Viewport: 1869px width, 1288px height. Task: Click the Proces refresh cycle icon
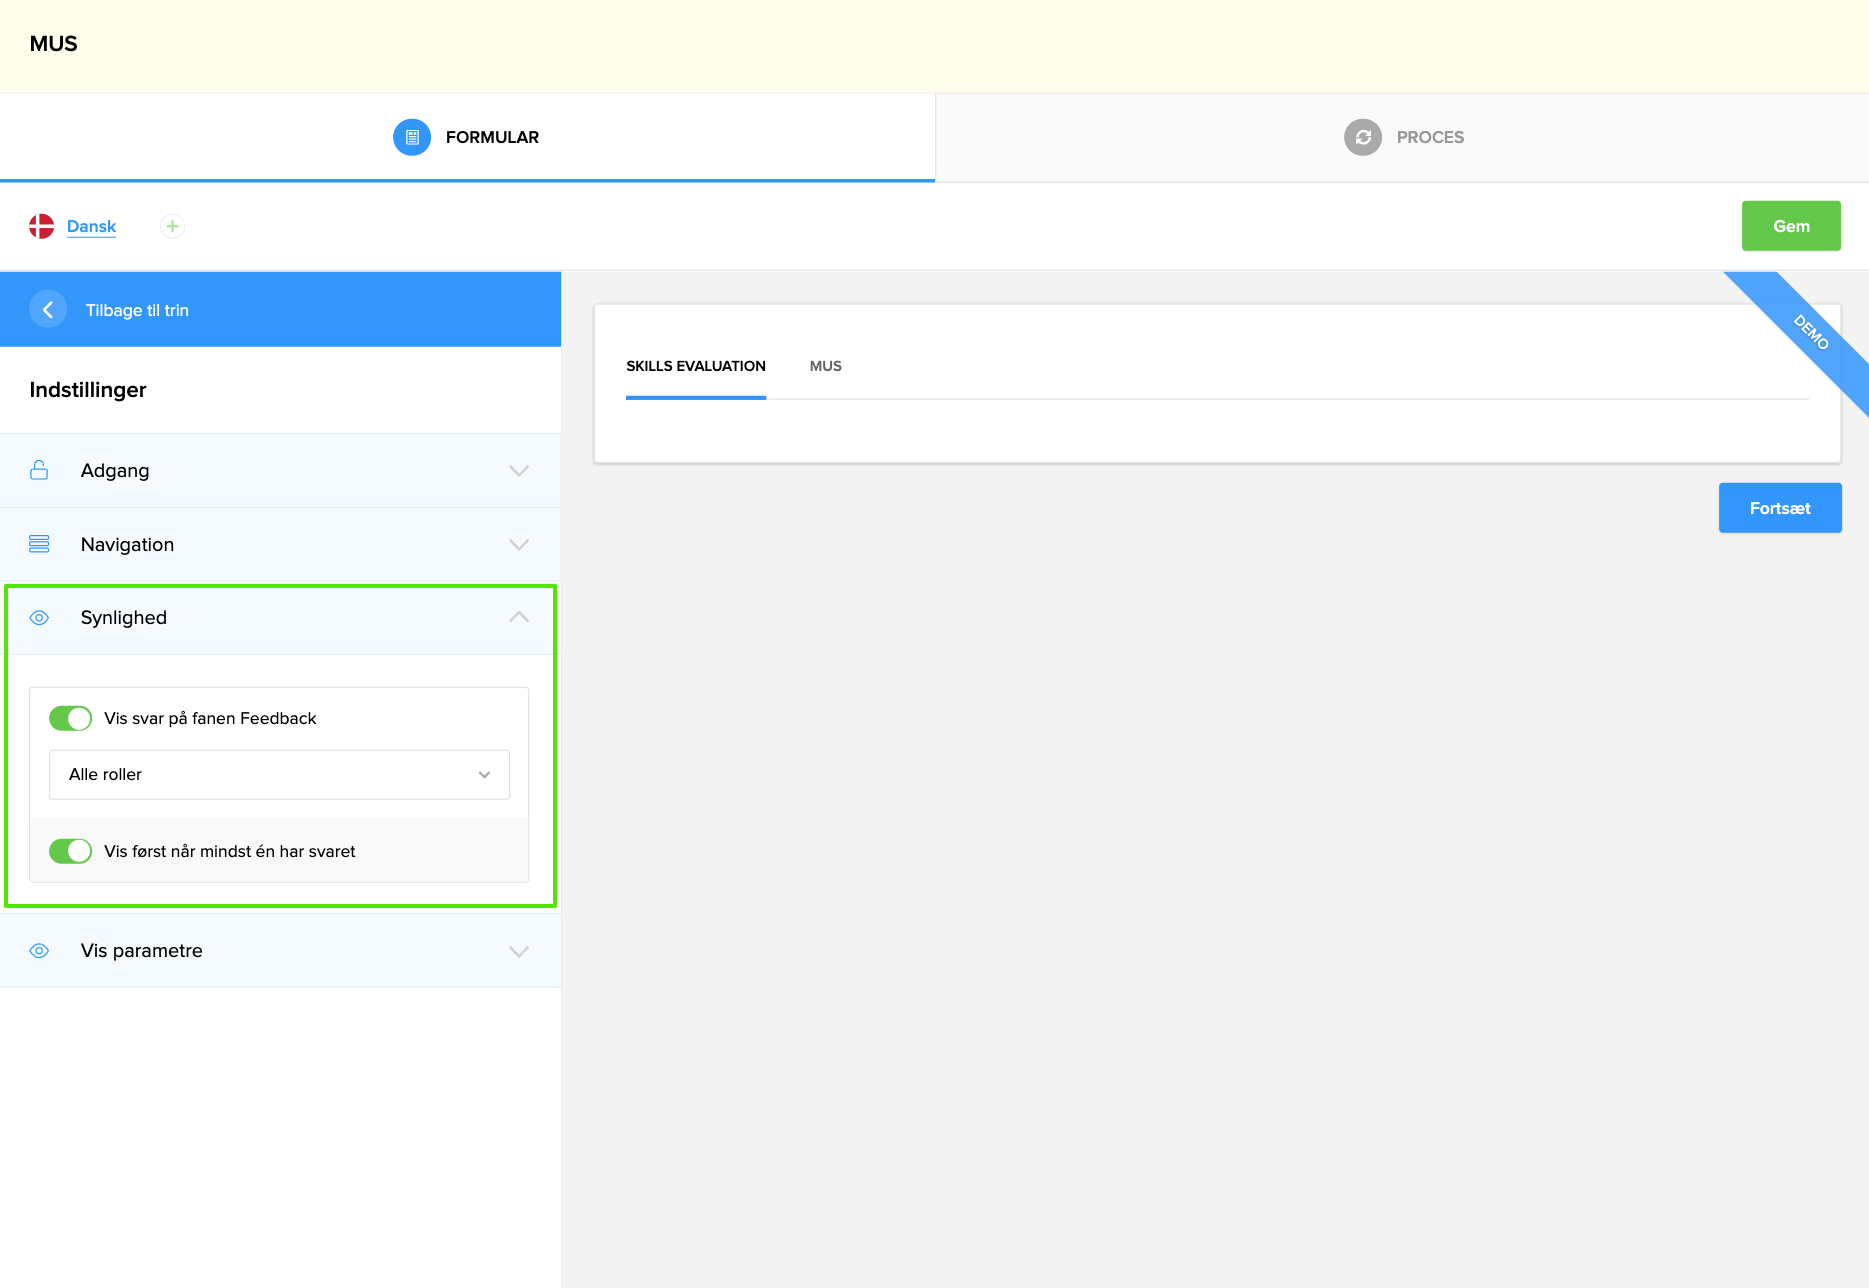click(x=1362, y=137)
